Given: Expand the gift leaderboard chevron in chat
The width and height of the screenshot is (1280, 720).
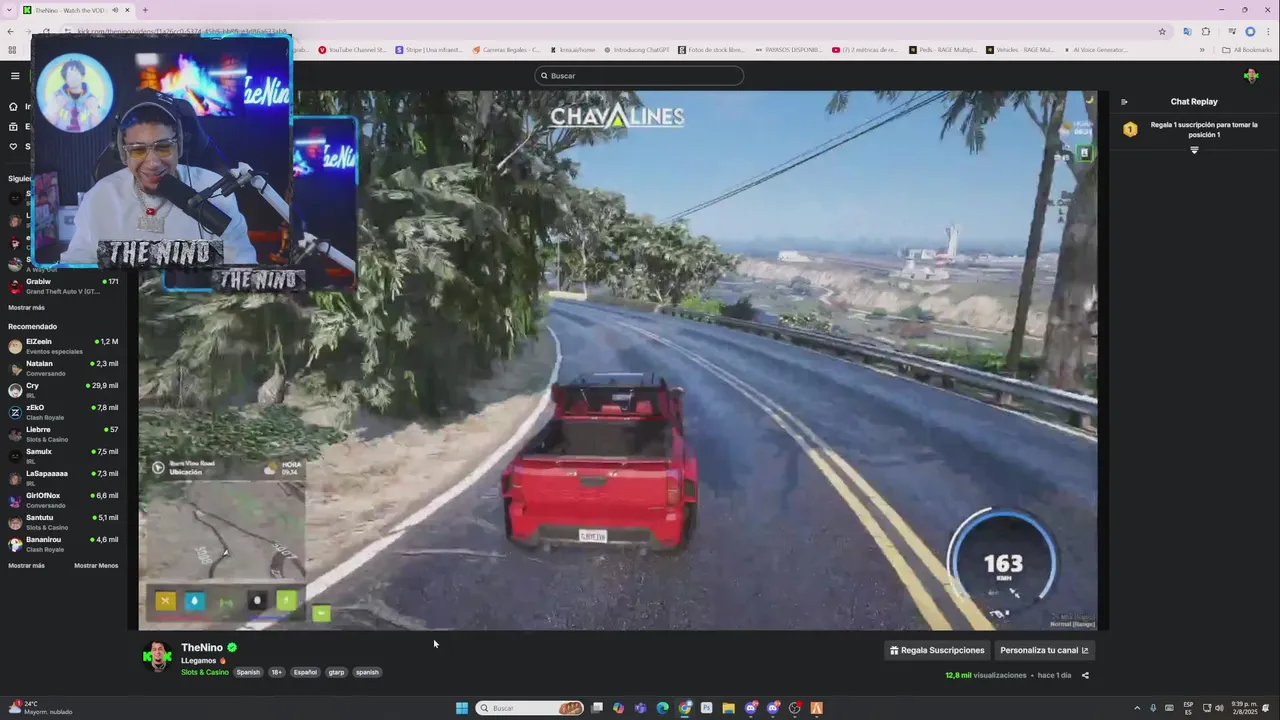Looking at the screenshot, I should pos(1194,150).
